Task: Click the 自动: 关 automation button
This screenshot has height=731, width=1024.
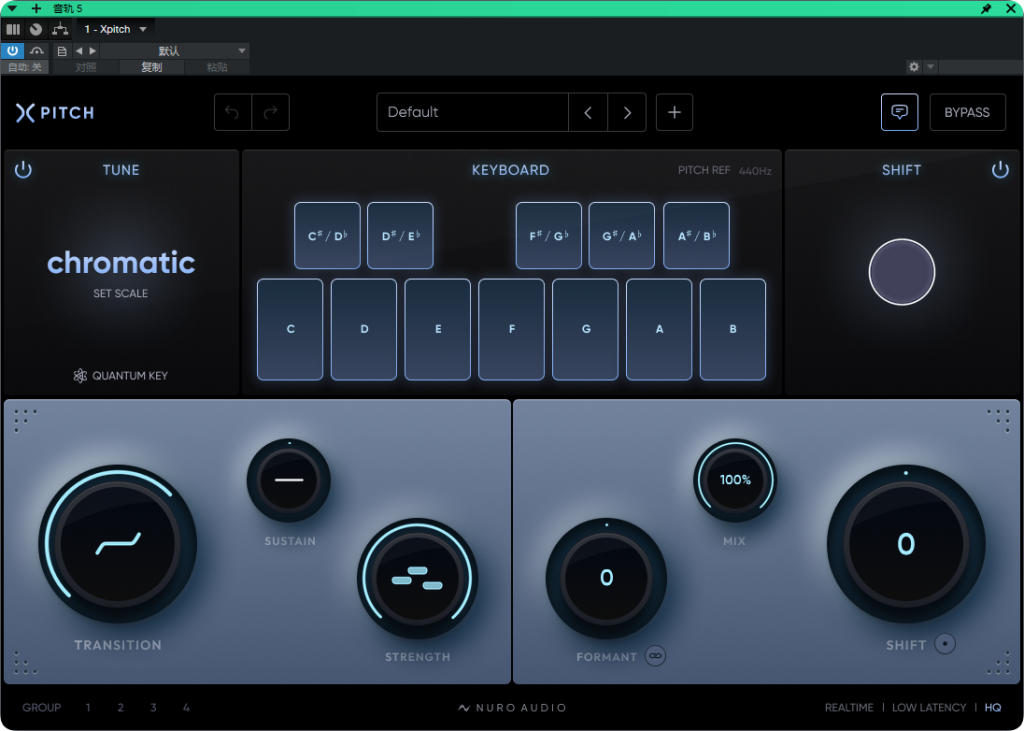Action: [25, 67]
